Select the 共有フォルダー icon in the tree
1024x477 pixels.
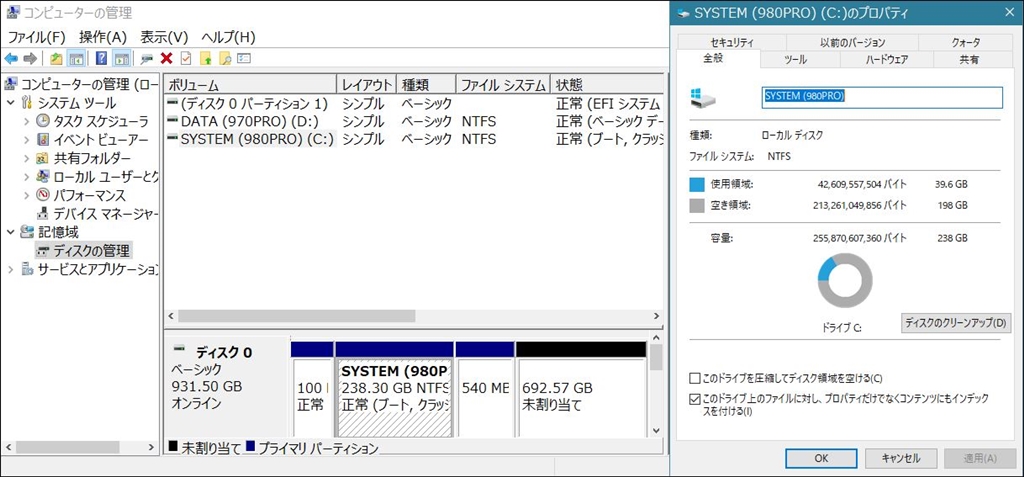(42, 158)
